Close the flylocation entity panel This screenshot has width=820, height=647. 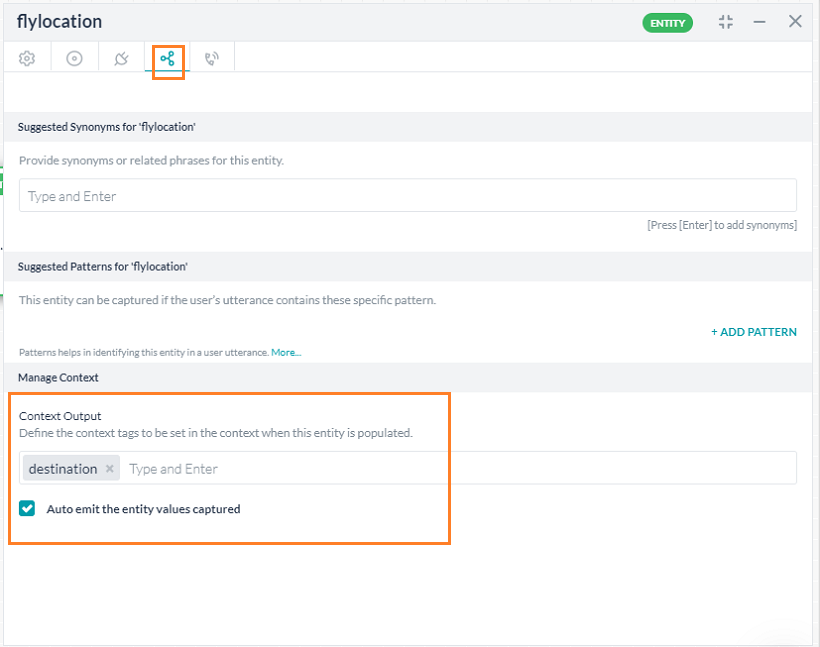(795, 22)
